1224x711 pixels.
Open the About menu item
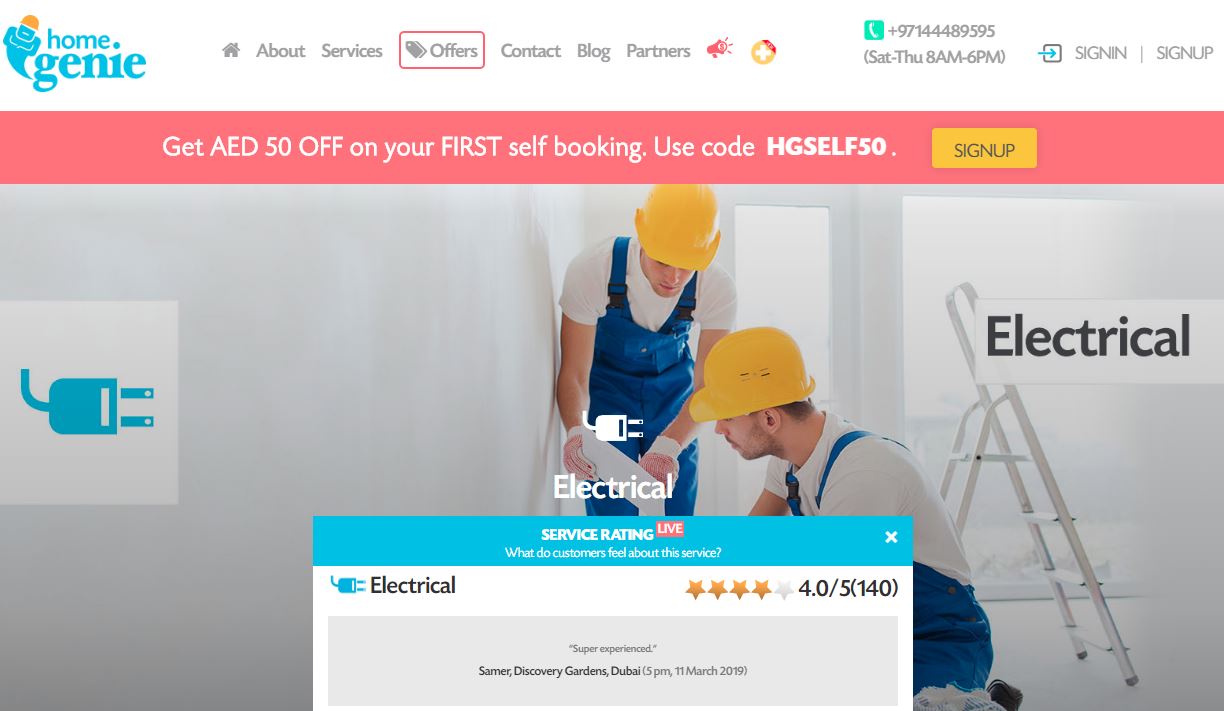[x=280, y=50]
